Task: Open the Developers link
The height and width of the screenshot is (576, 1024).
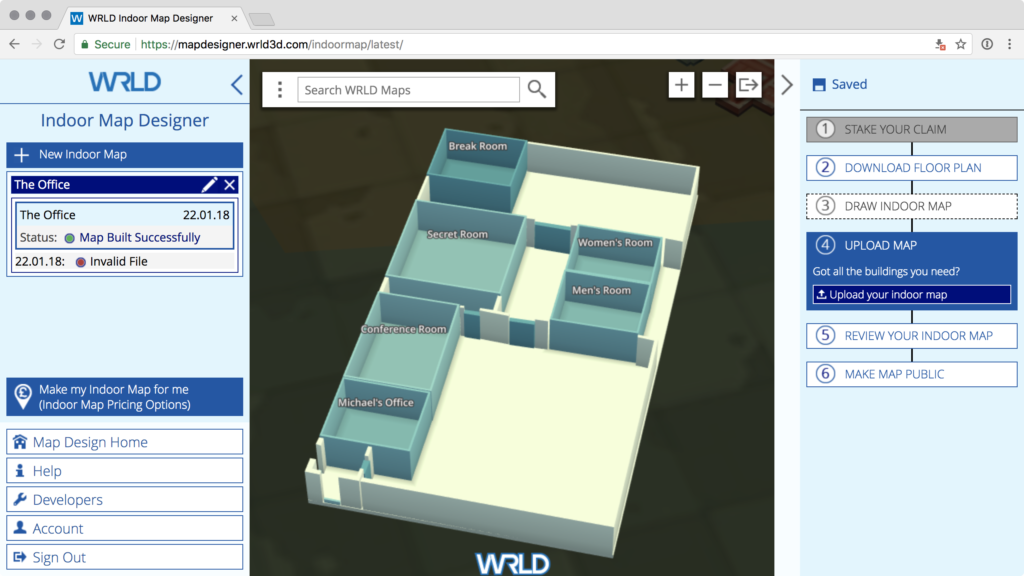Action: [125, 500]
